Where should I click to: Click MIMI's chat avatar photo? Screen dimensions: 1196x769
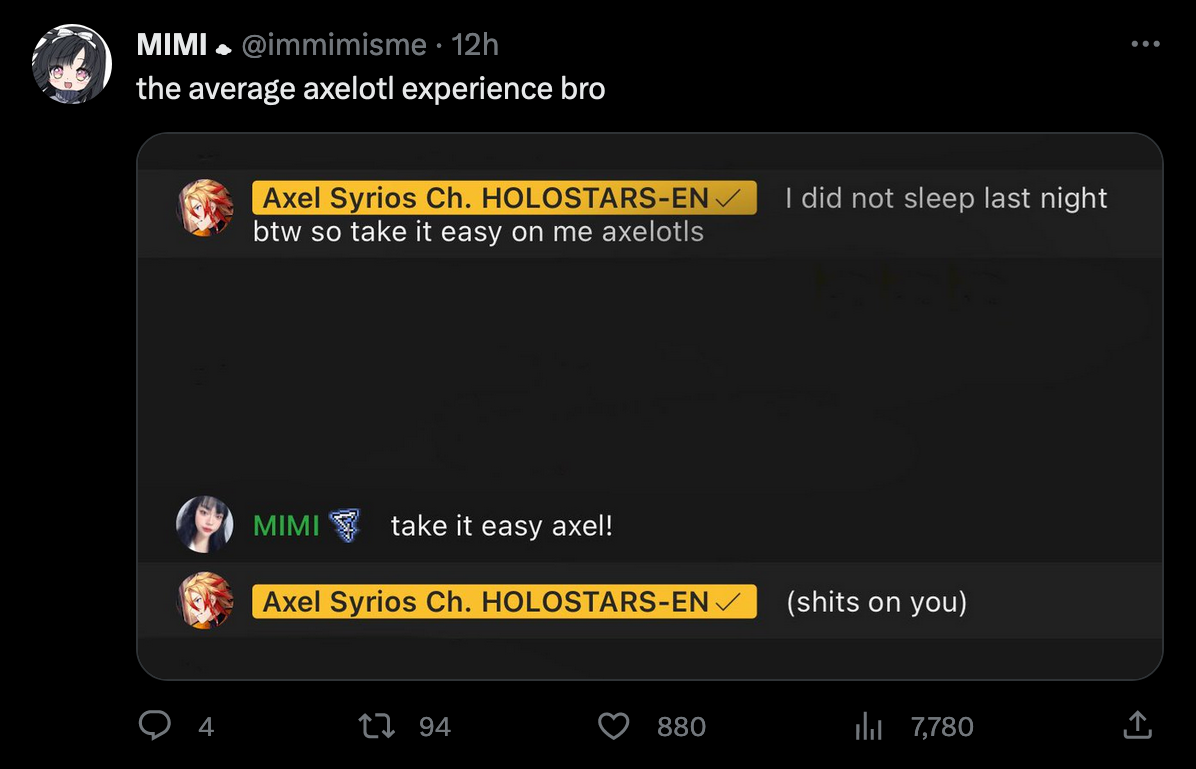click(x=205, y=525)
